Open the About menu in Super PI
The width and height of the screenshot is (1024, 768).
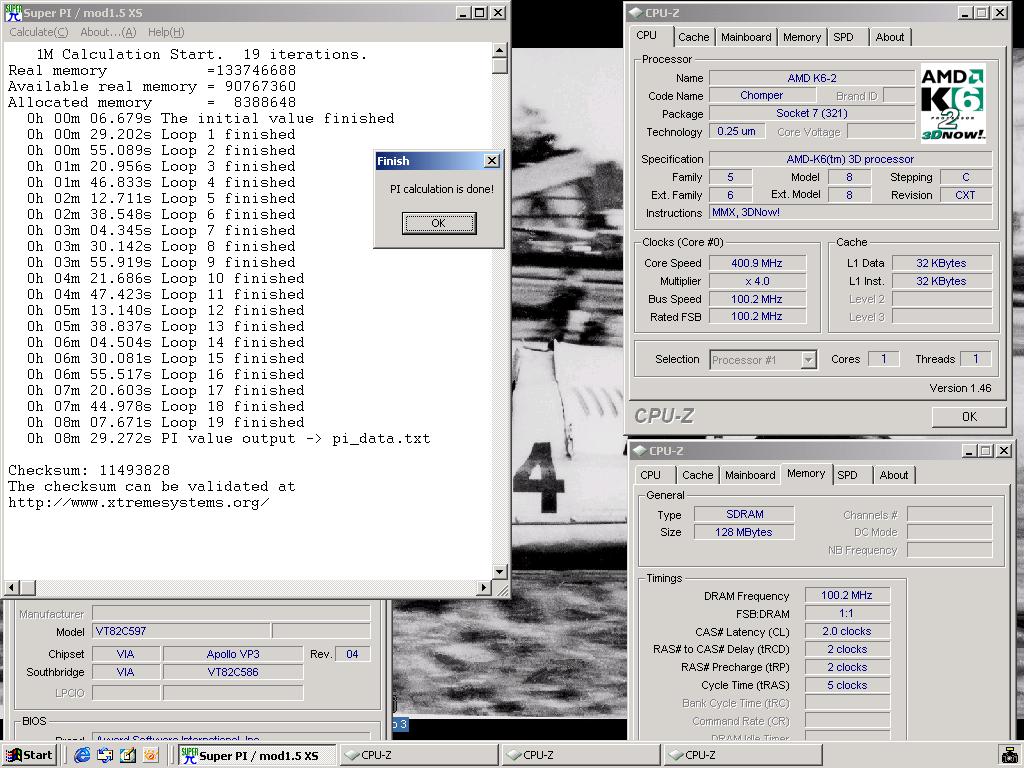point(108,32)
